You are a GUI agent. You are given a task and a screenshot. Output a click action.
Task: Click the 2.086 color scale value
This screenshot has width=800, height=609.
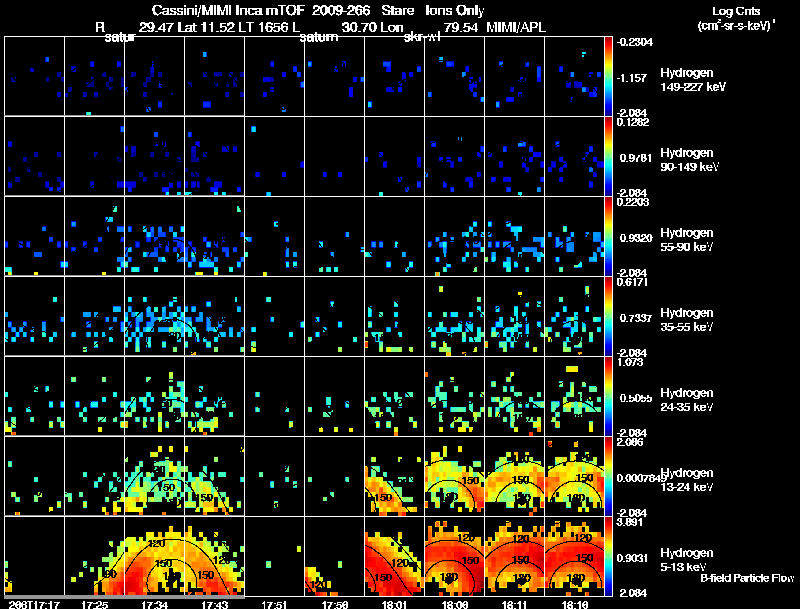(x=630, y=442)
